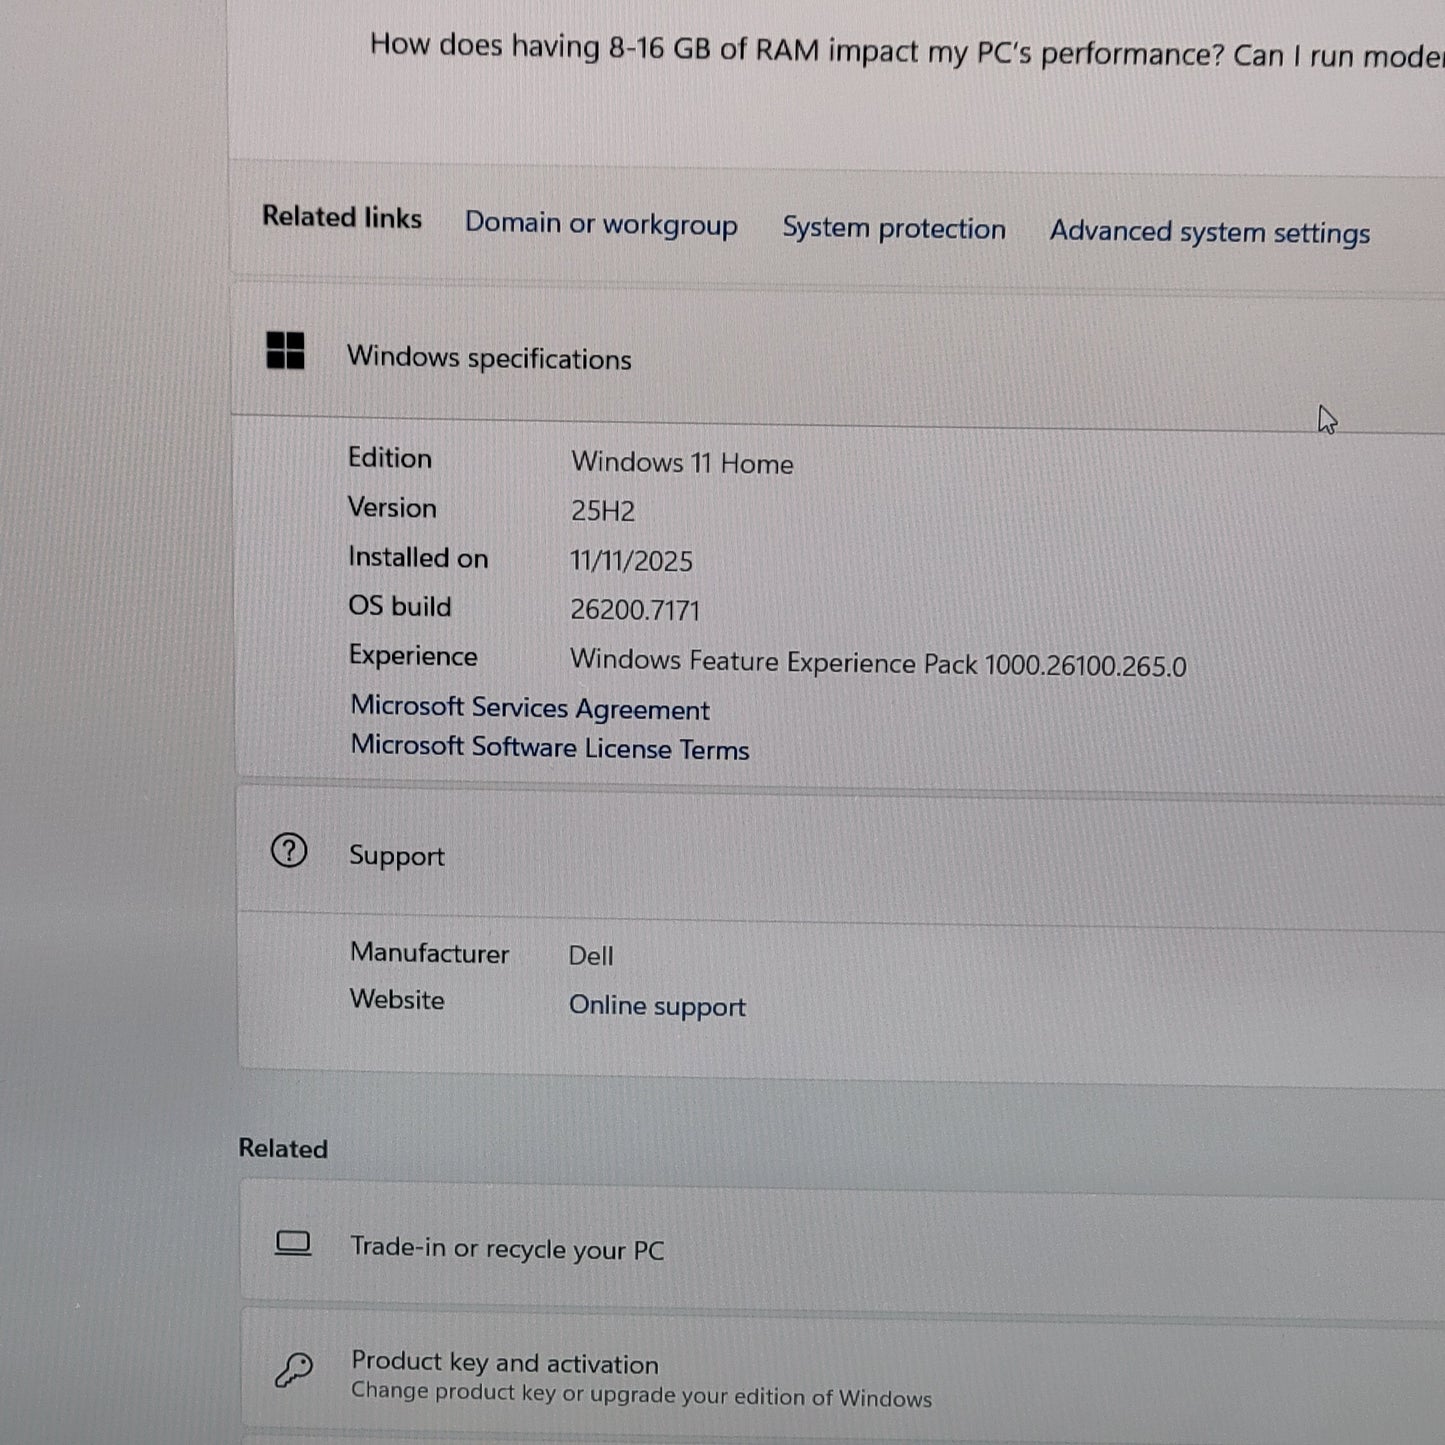Click the key icon for Product key
The image size is (1445, 1445).
[x=294, y=1370]
